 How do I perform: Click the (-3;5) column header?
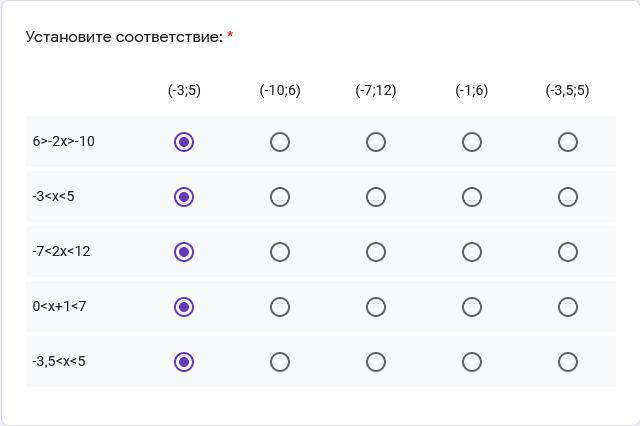(184, 90)
